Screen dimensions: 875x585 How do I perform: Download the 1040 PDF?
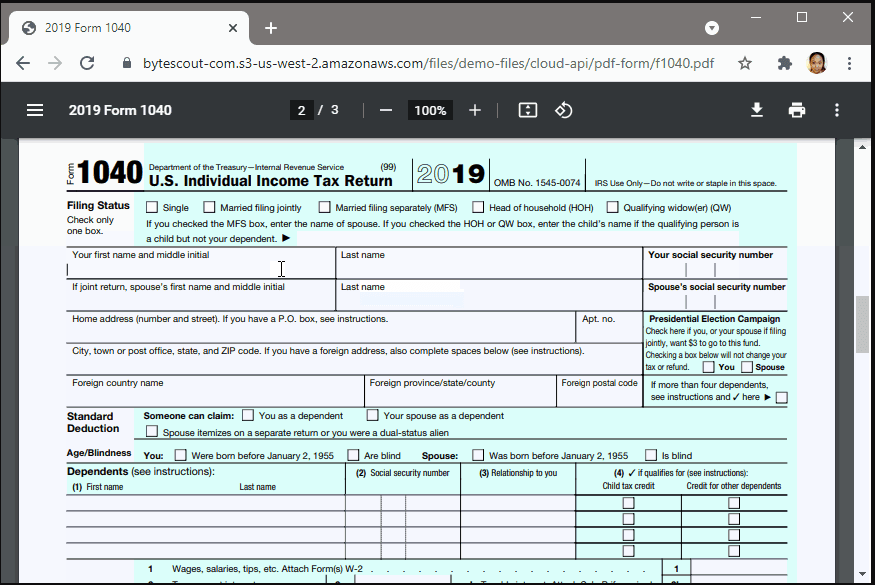(x=757, y=110)
